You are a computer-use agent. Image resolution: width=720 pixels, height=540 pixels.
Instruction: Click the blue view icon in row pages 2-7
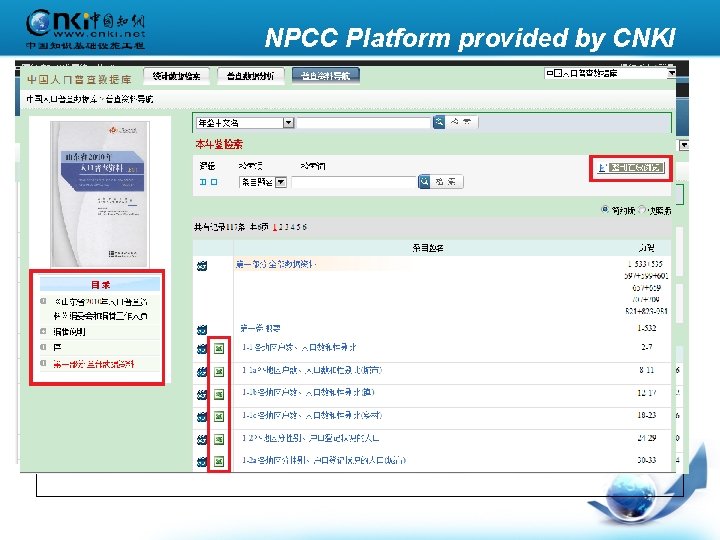pos(202,349)
